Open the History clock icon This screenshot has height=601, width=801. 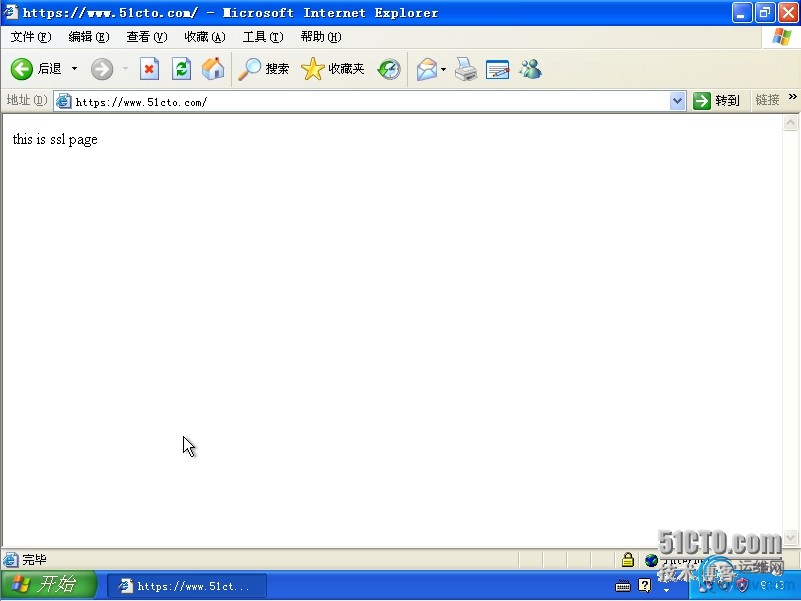pos(389,69)
